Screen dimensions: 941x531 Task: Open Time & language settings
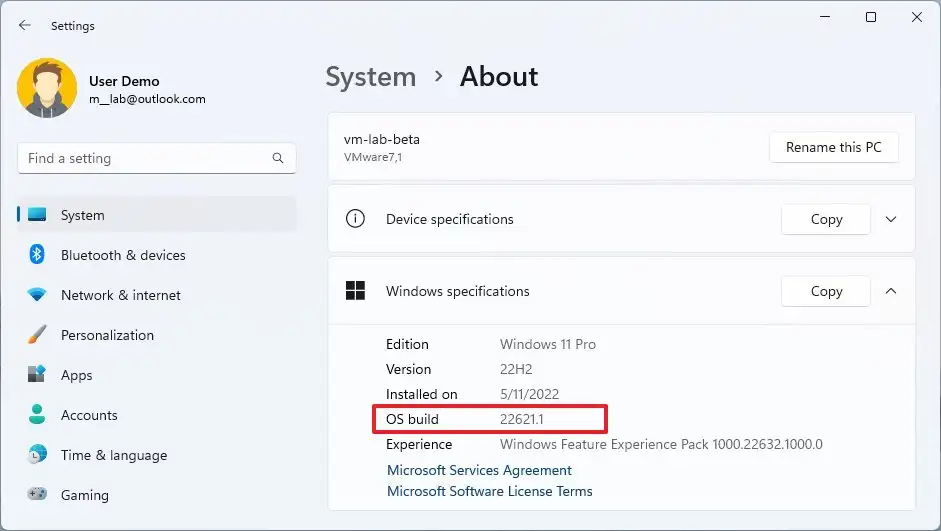157,455
